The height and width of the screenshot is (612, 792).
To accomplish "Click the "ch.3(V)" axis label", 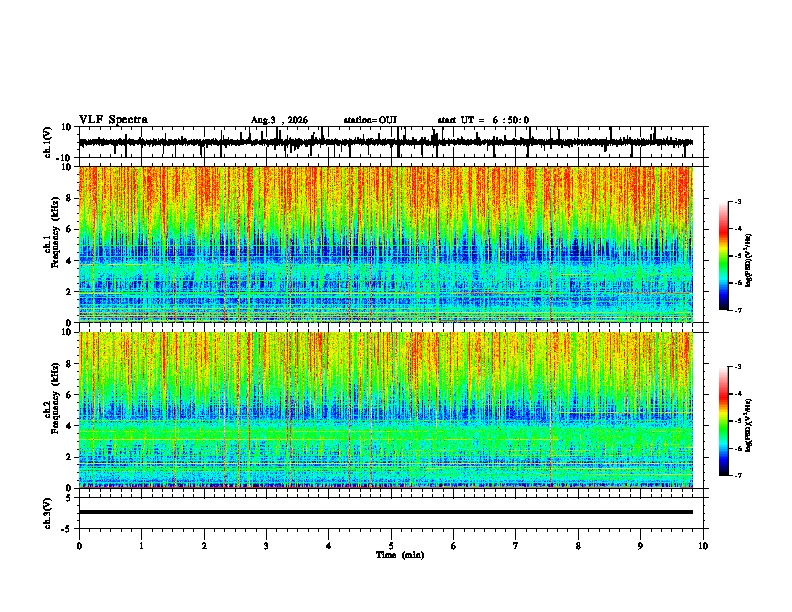I will coord(48,513).
